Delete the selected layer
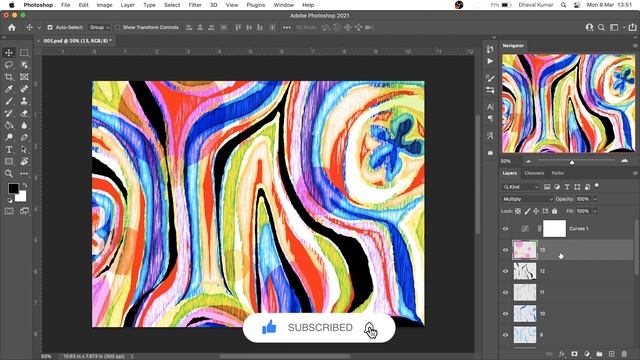 pos(624,354)
